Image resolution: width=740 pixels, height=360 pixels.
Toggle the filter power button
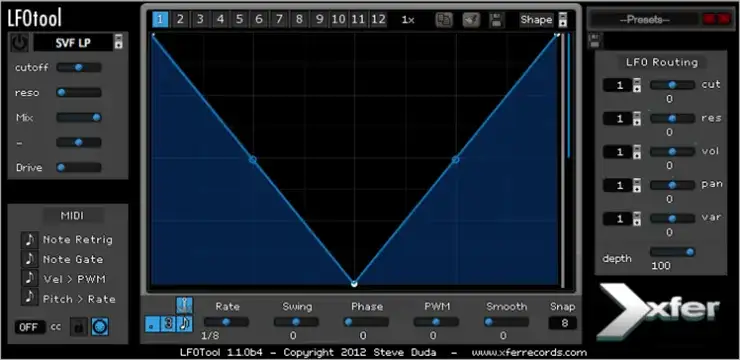(x=19, y=43)
